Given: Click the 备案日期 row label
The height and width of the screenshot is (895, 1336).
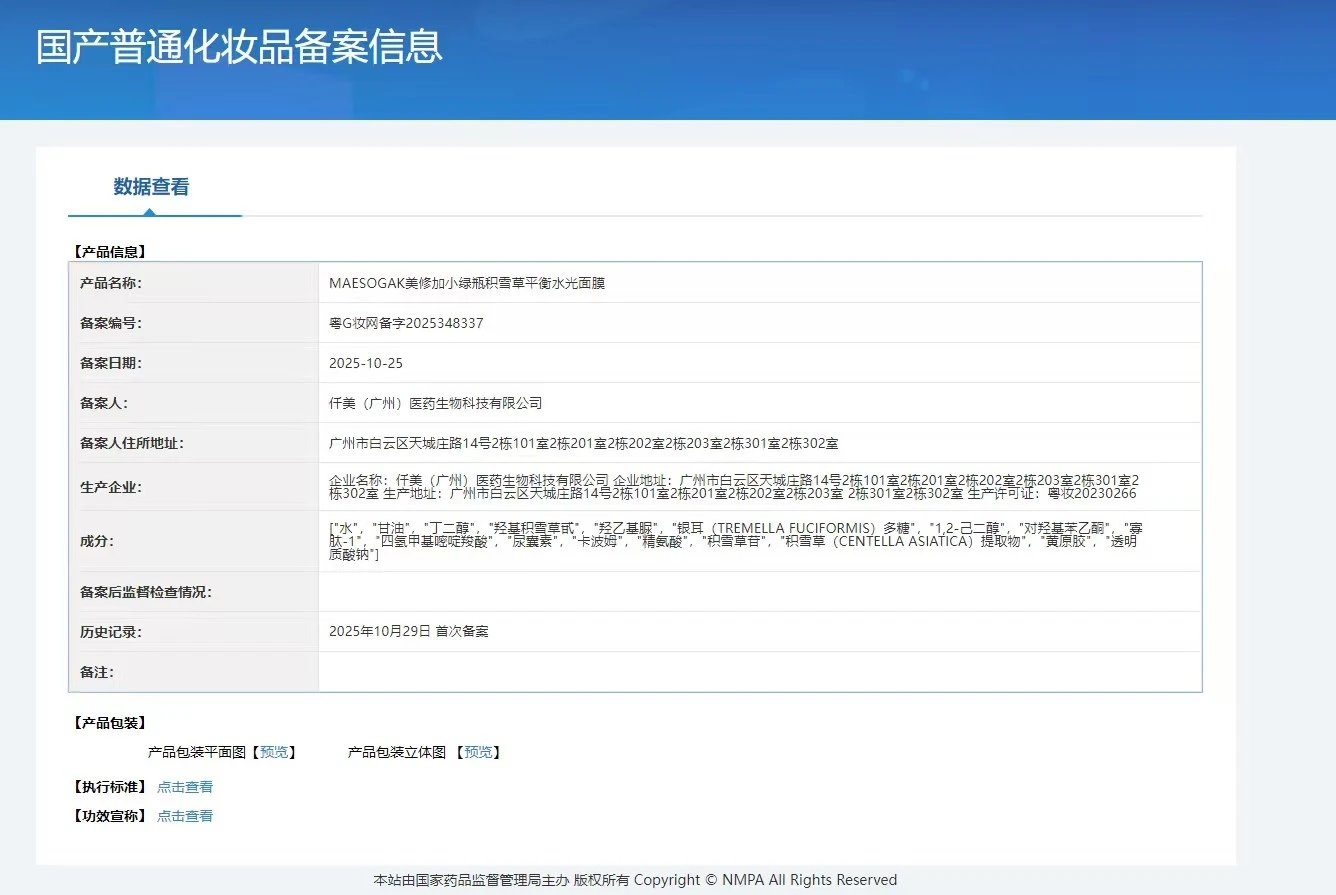Looking at the screenshot, I should point(111,363).
